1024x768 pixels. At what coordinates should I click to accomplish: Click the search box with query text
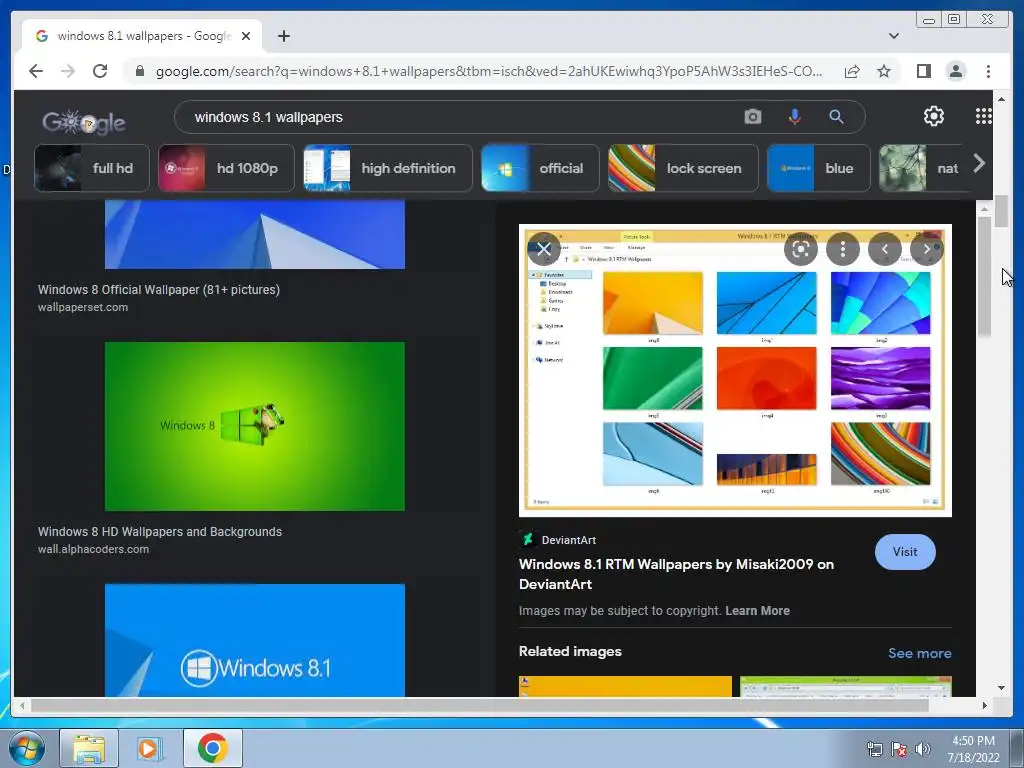point(457,117)
